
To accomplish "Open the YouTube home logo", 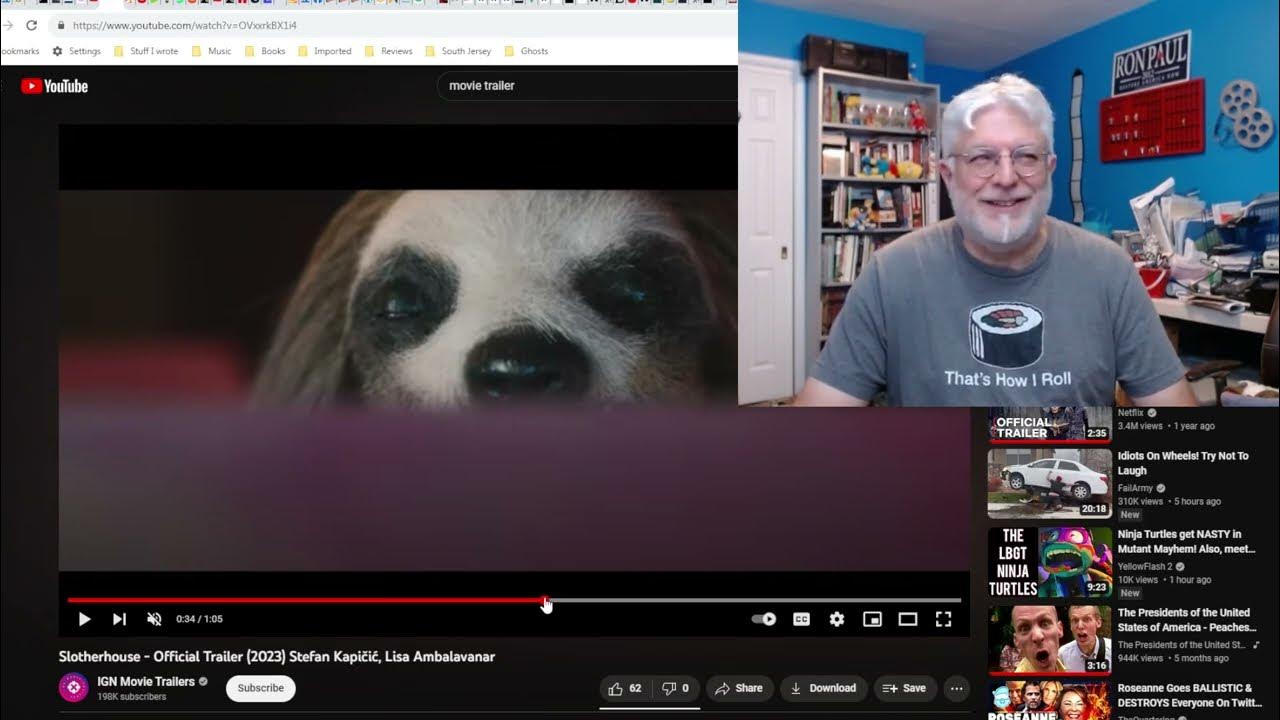I will click(55, 86).
